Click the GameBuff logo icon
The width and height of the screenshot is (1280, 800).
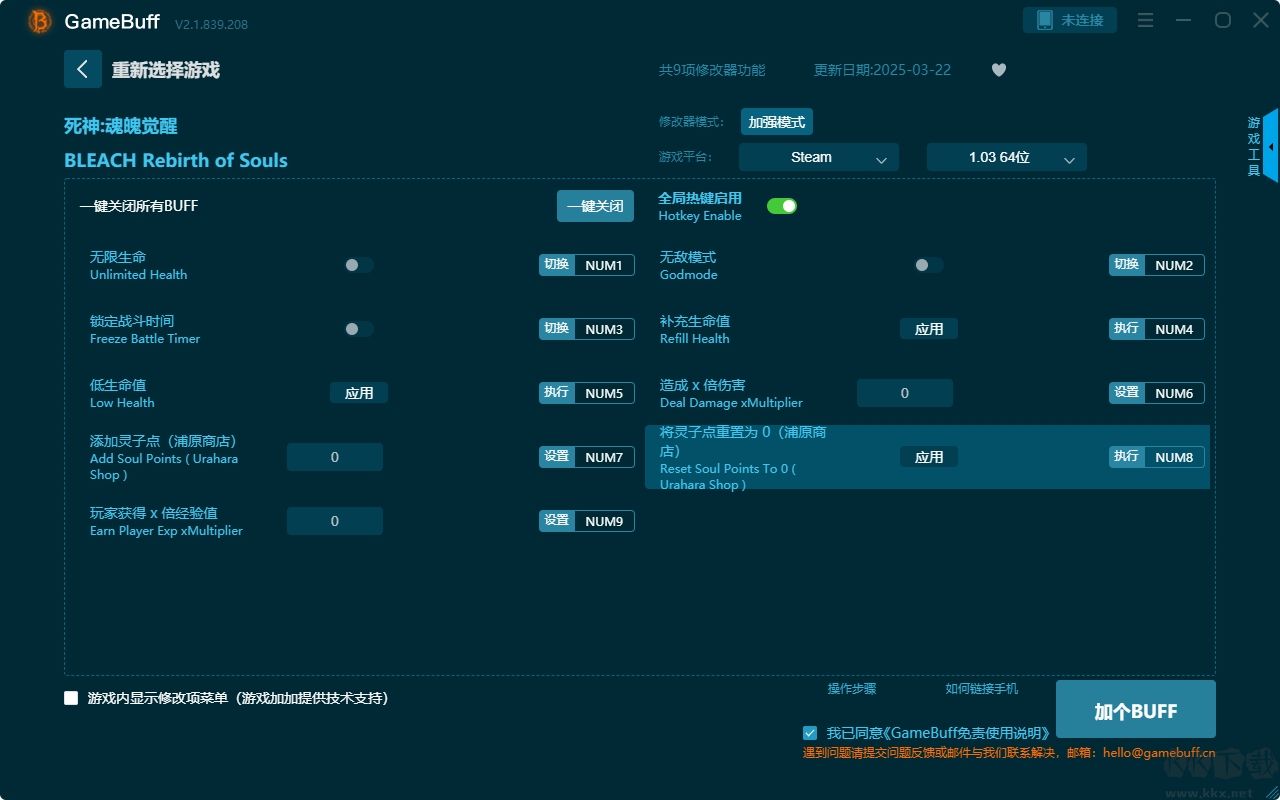40,21
